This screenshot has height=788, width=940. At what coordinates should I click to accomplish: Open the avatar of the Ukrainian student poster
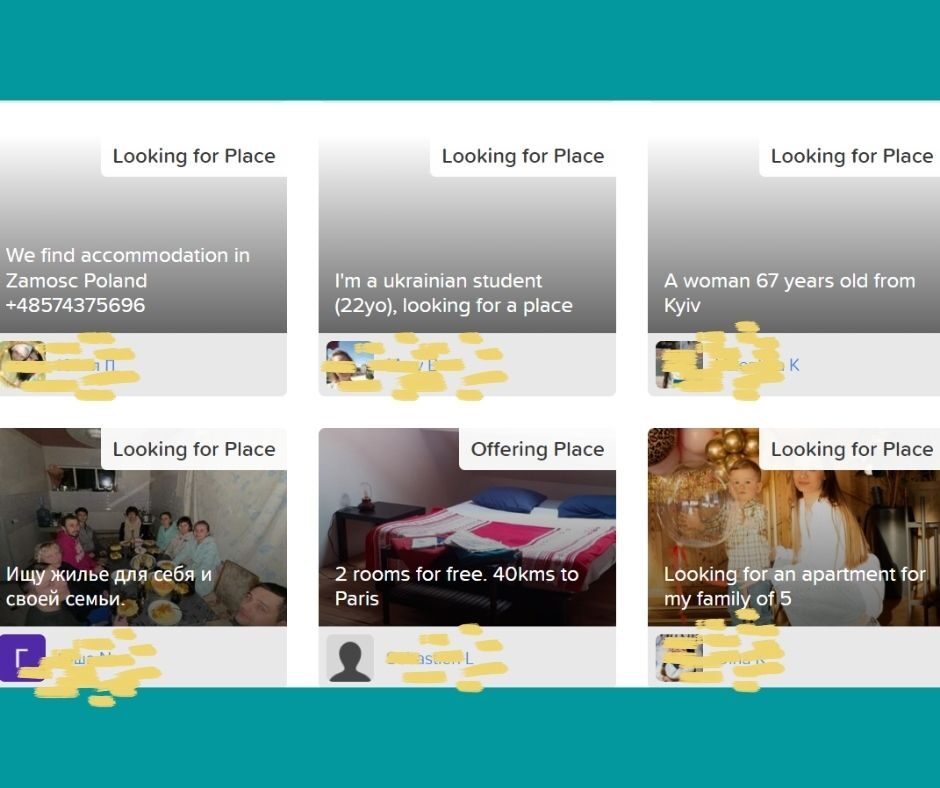click(350, 364)
